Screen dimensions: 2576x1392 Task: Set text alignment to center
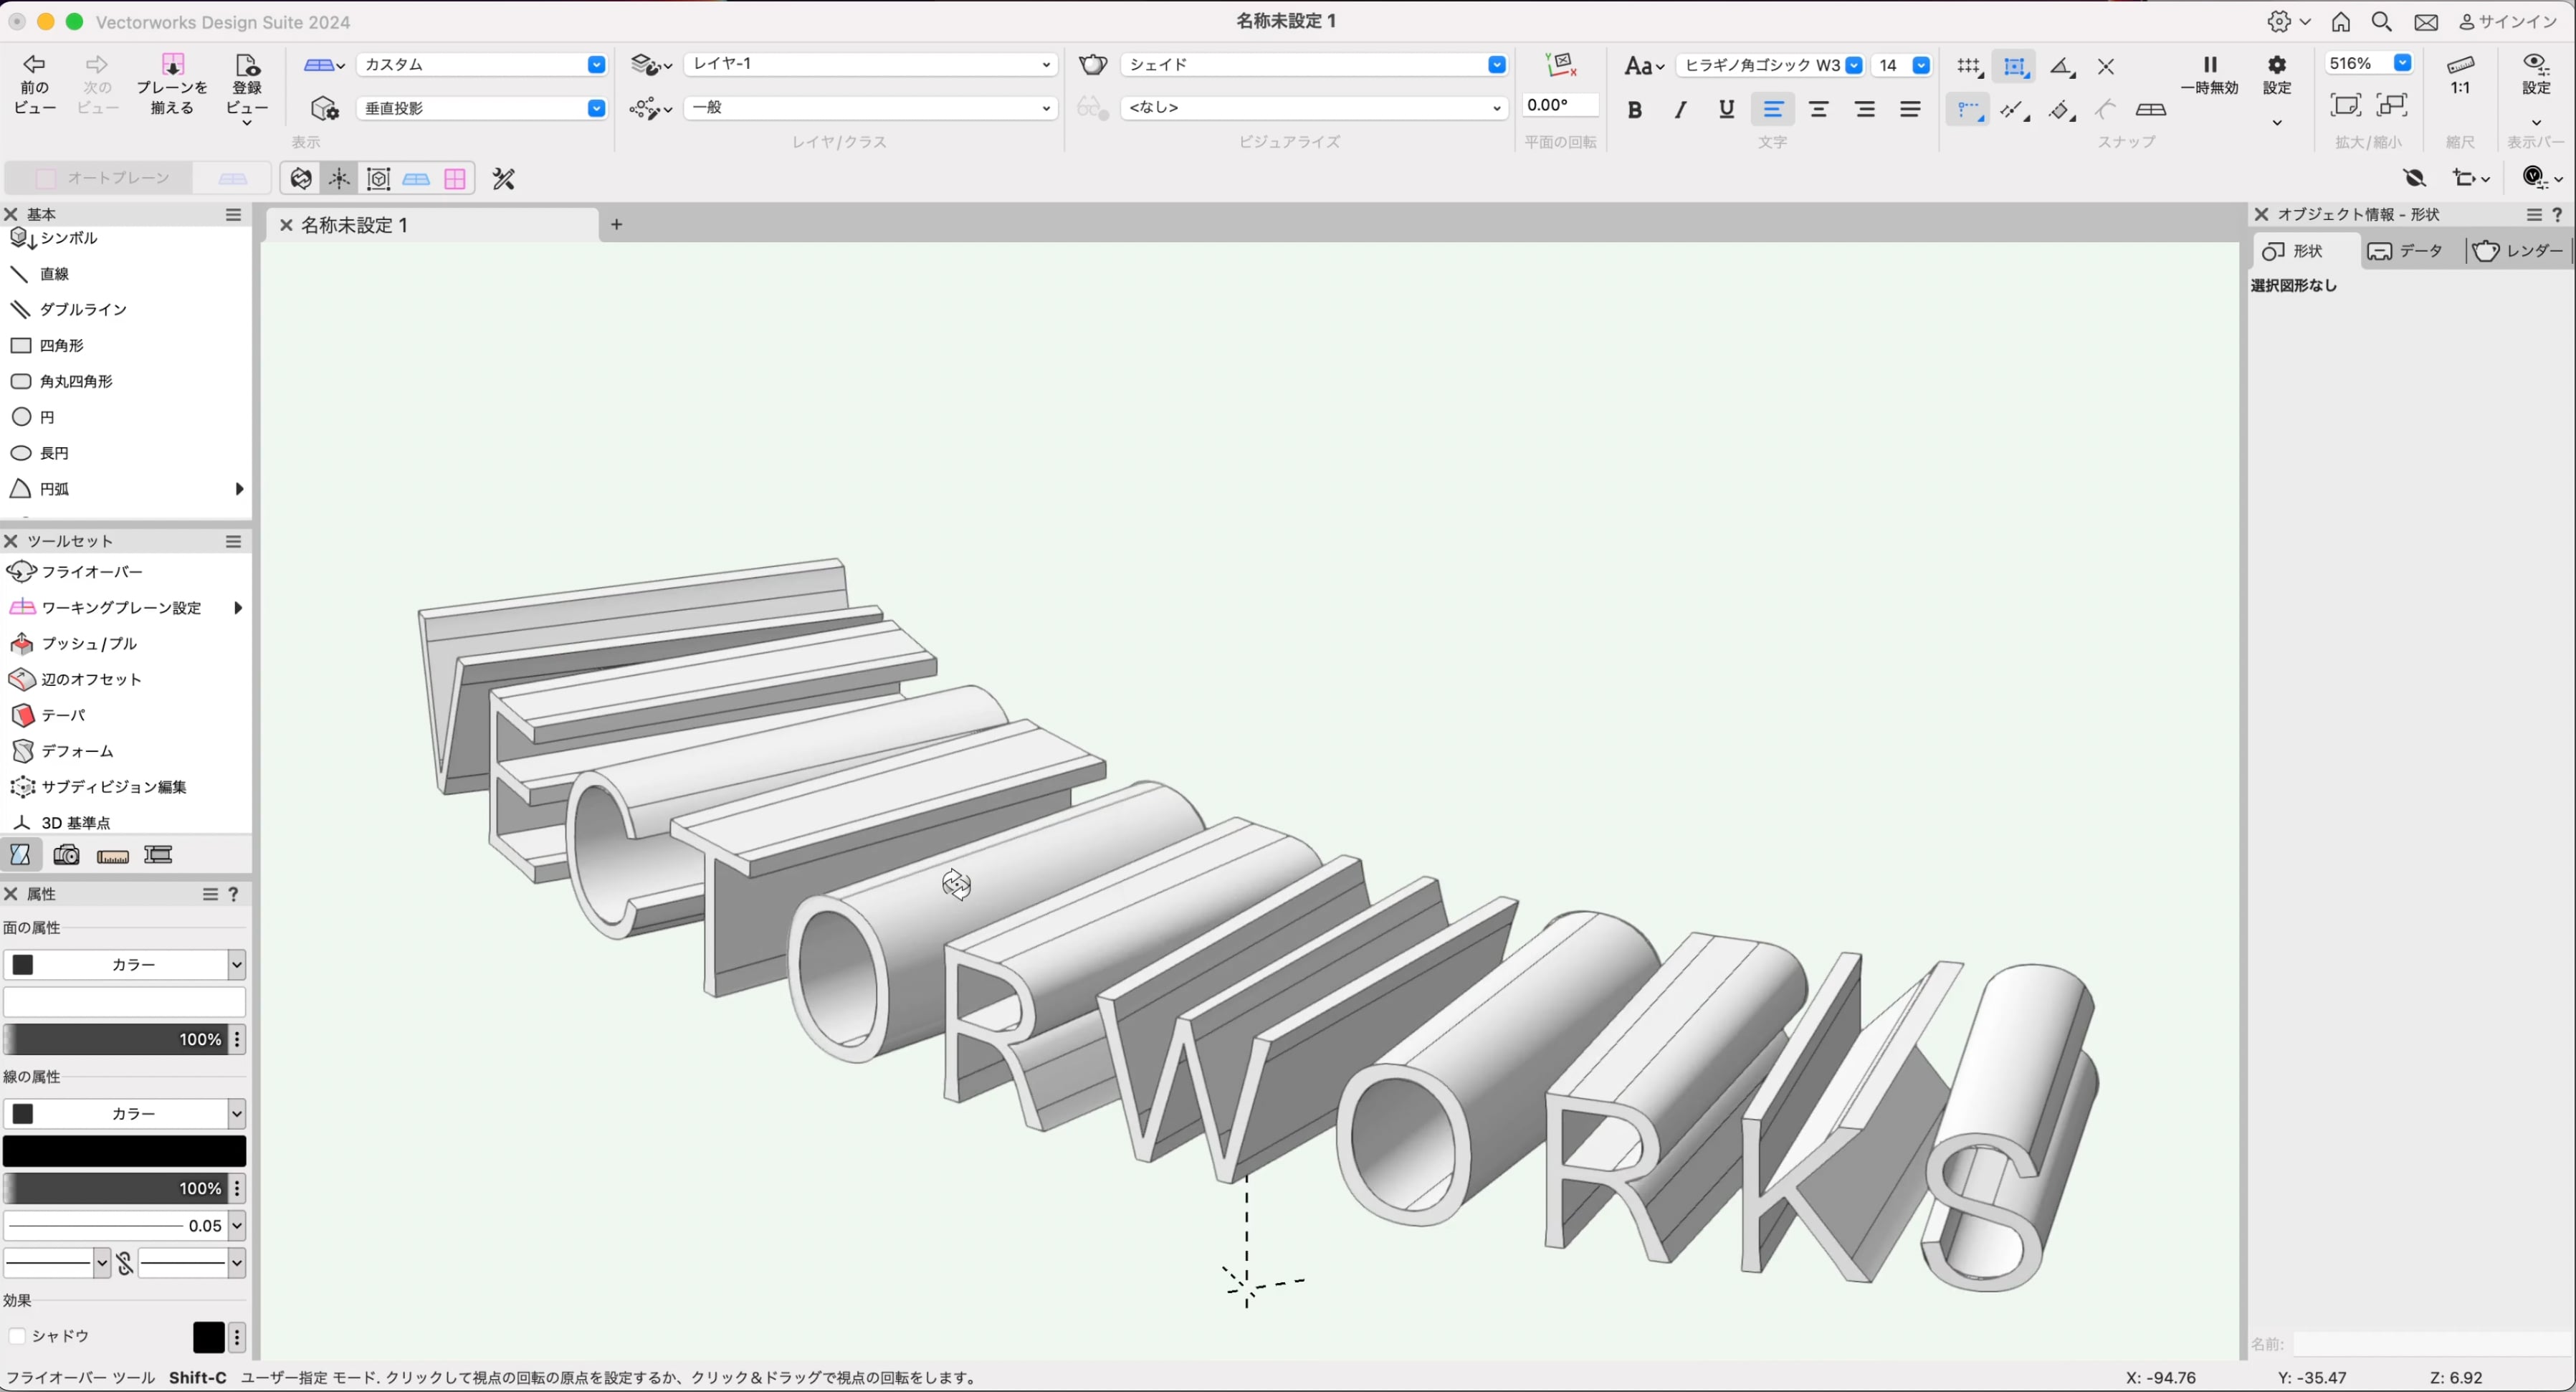pos(1818,110)
